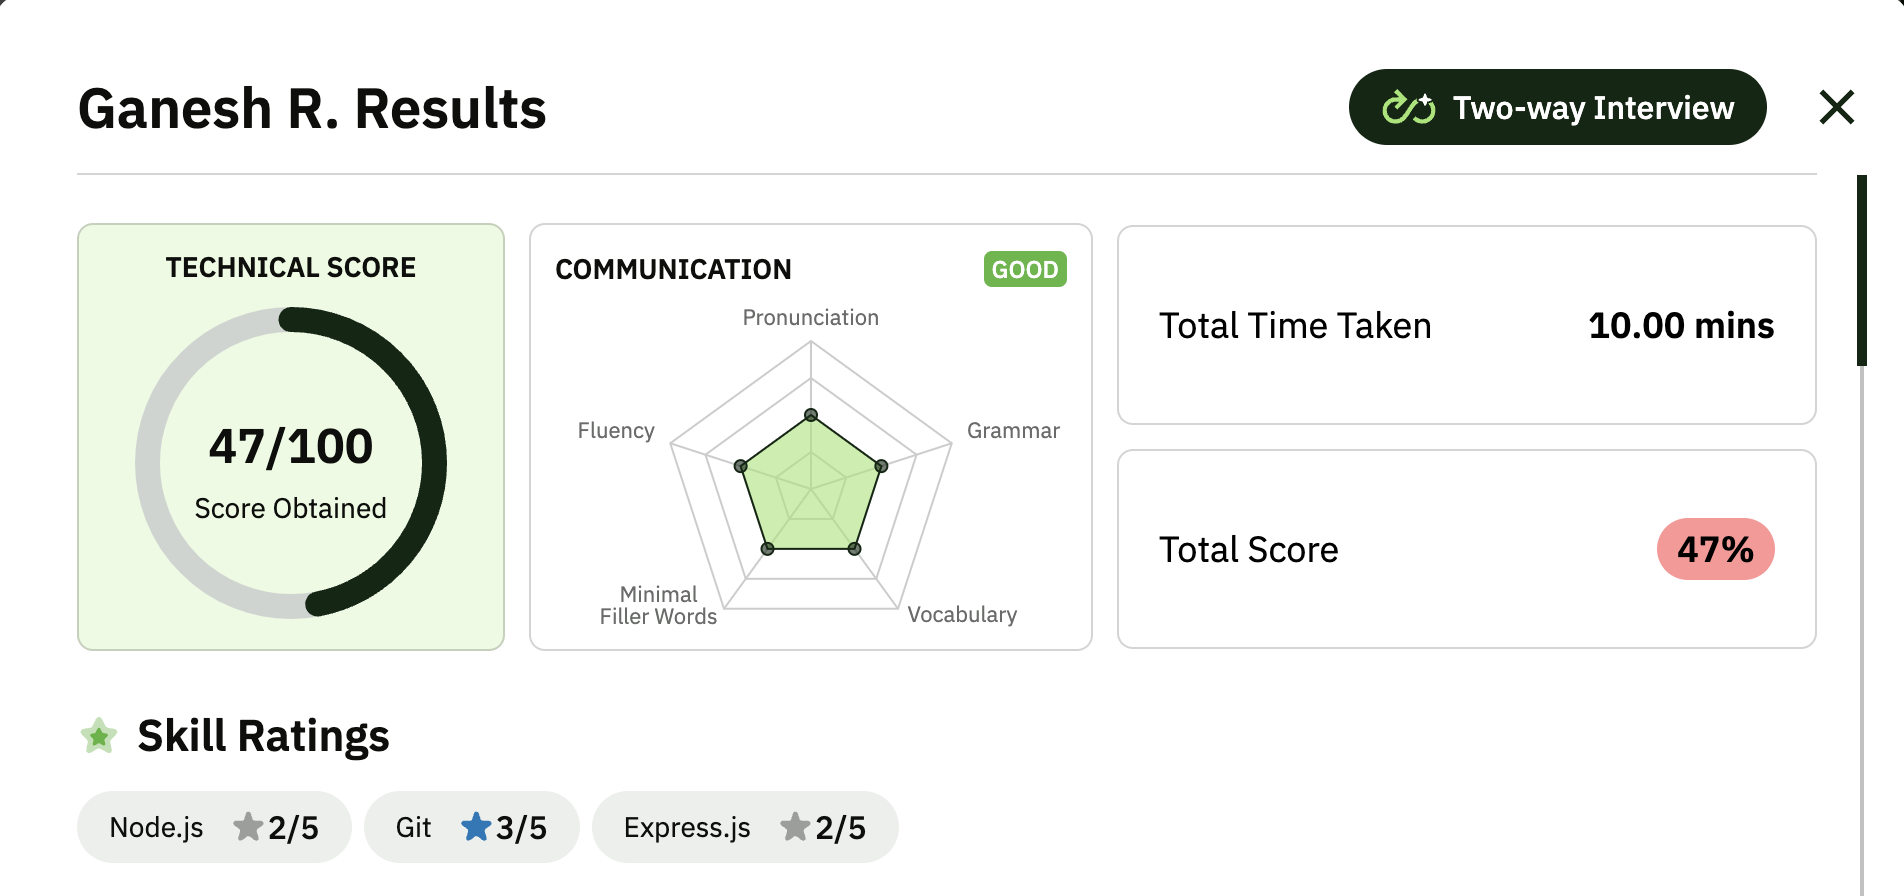Screen dimensions: 1904x896
Task: Click the GOOD communication badge
Action: [x=1025, y=269]
